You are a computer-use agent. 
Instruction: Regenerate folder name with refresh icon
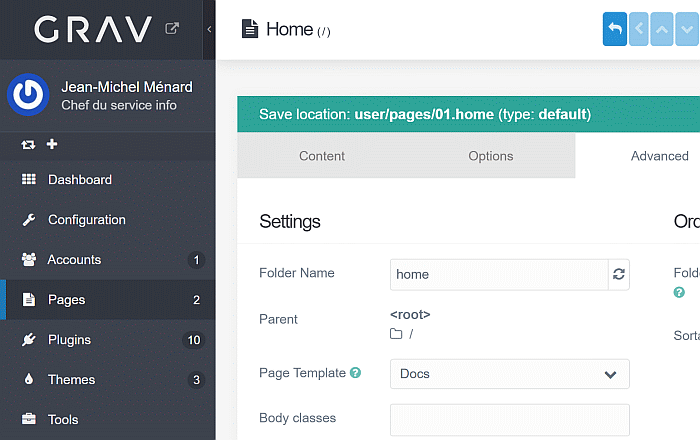[619, 274]
